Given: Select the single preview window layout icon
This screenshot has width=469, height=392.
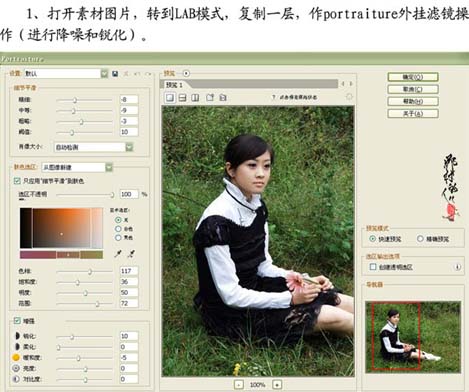Looking at the screenshot, I should click(170, 98).
